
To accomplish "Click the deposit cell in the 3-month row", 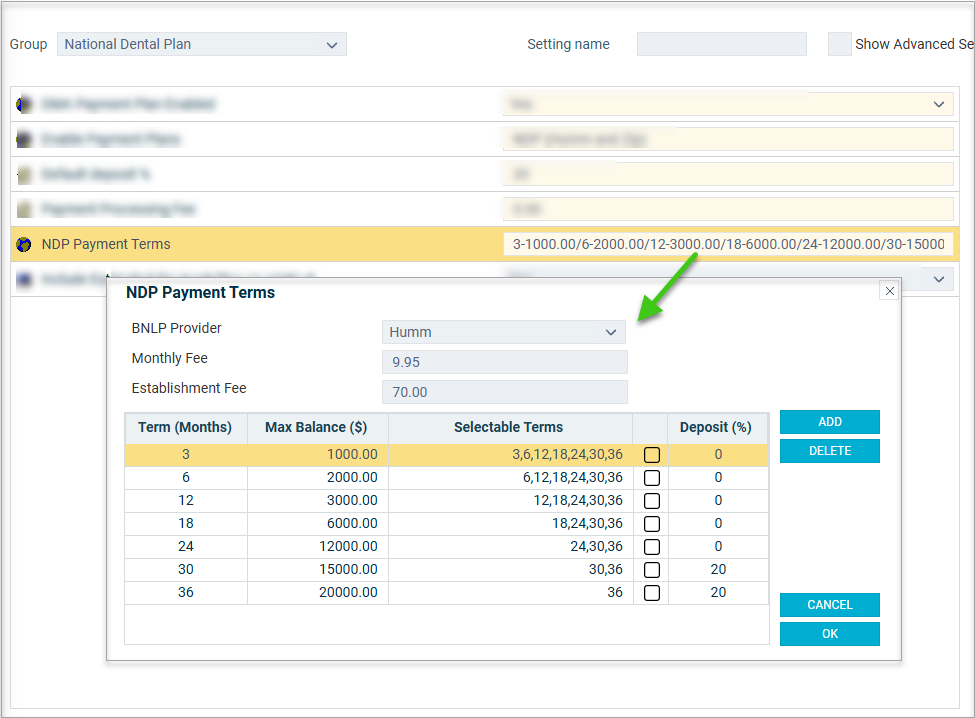I will pos(718,454).
